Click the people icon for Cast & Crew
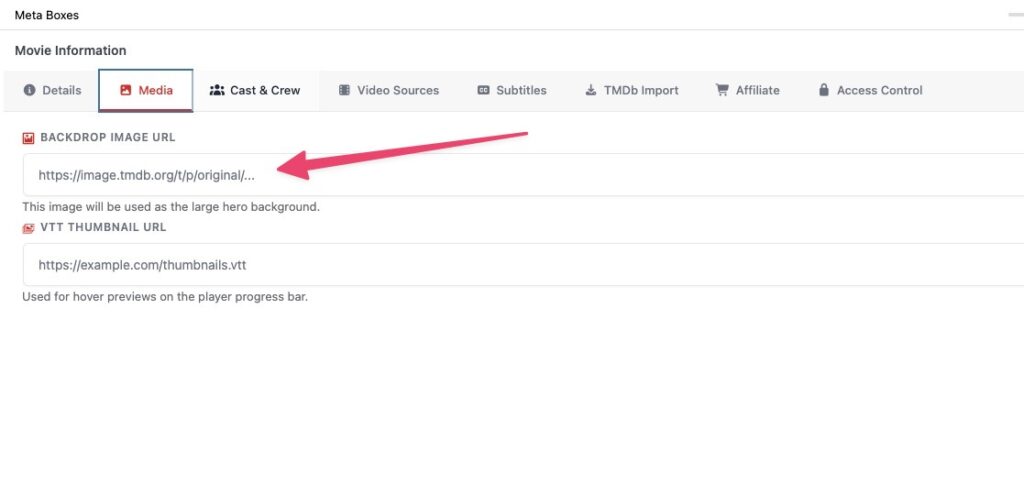Screen dimensions: 1024x496 217,90
